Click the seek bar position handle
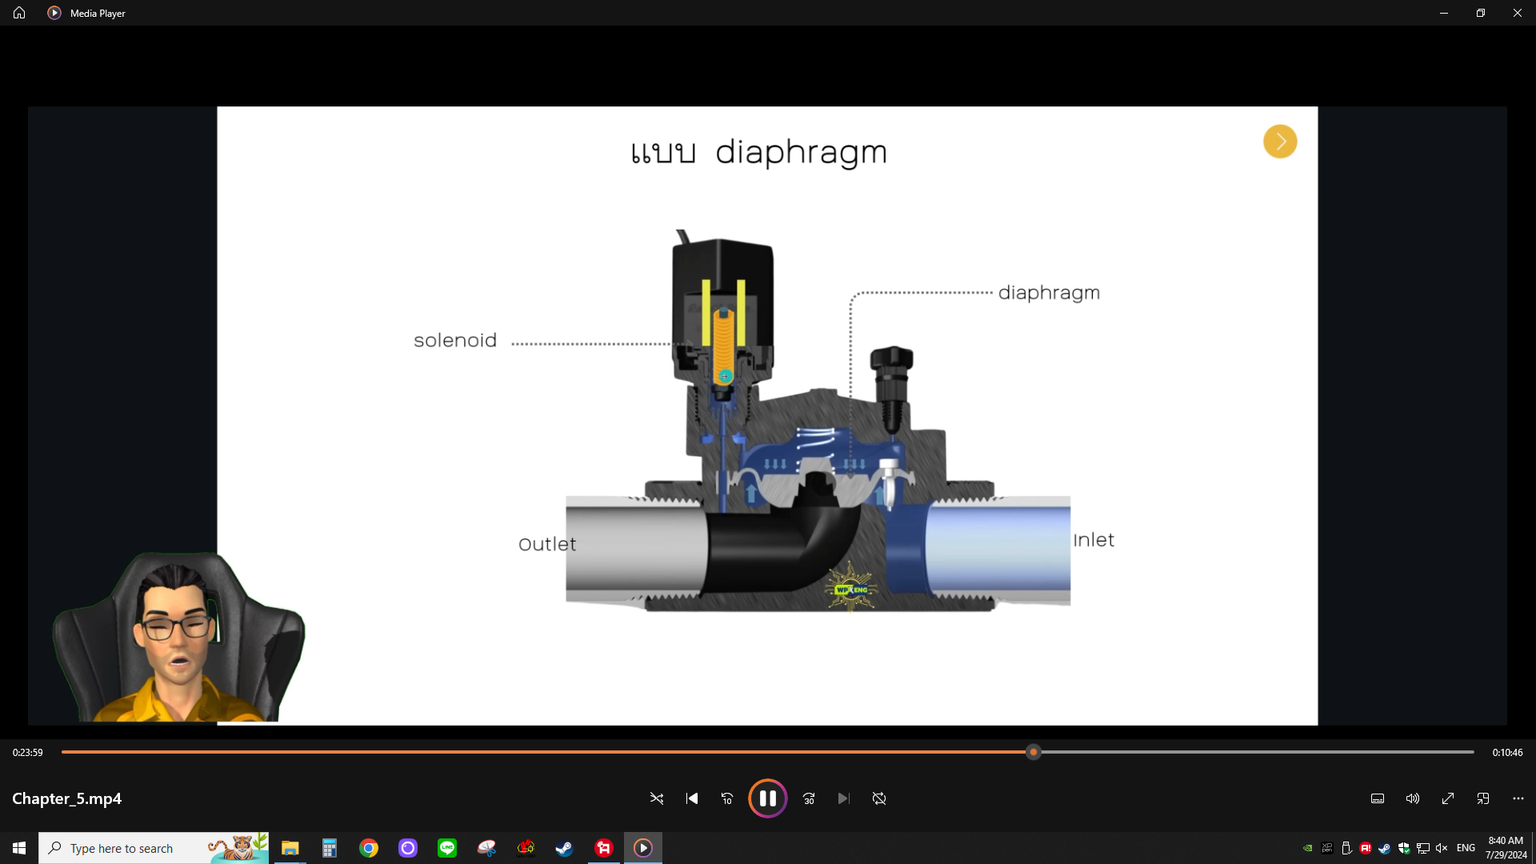The width and height of the screenshot is (1536, 864). 1033,752
